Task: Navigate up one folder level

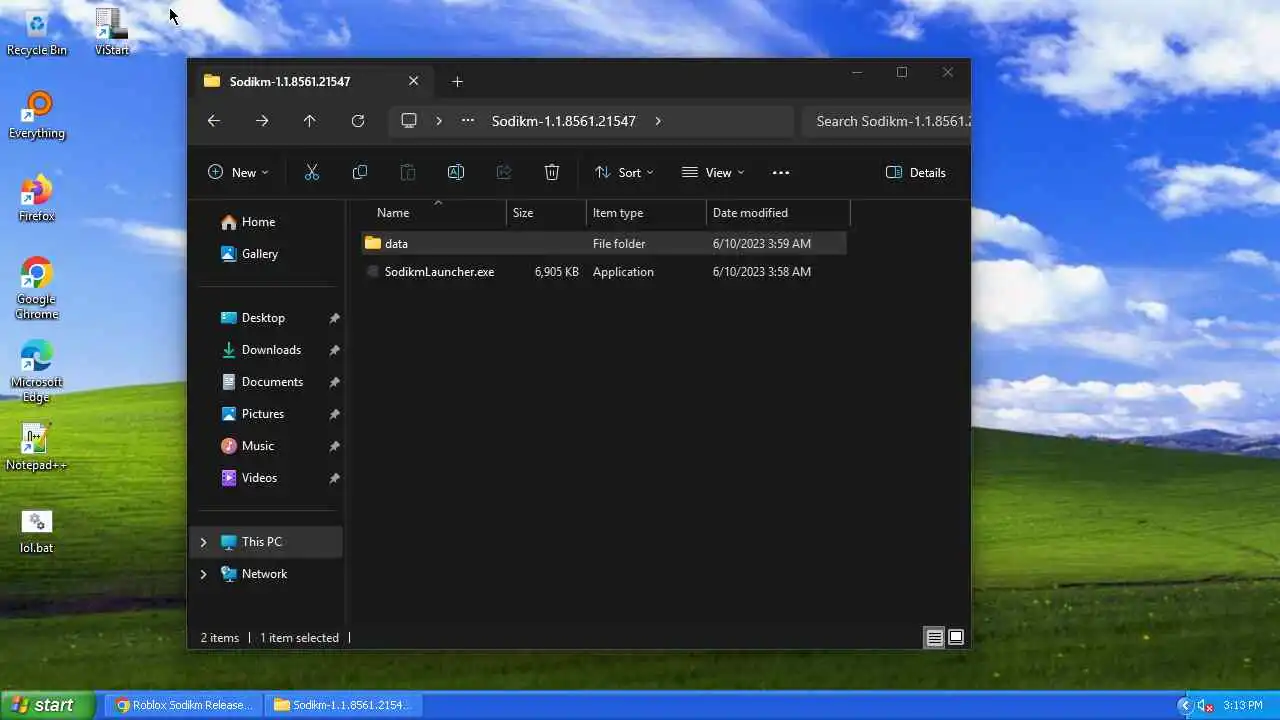Action: (310, 121)
